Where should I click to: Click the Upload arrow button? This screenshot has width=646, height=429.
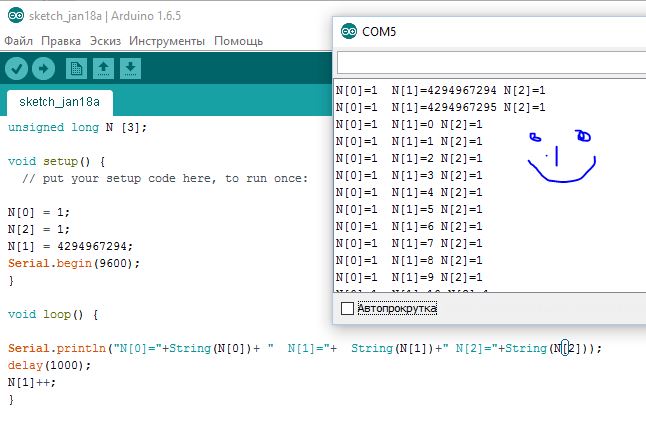43,68
